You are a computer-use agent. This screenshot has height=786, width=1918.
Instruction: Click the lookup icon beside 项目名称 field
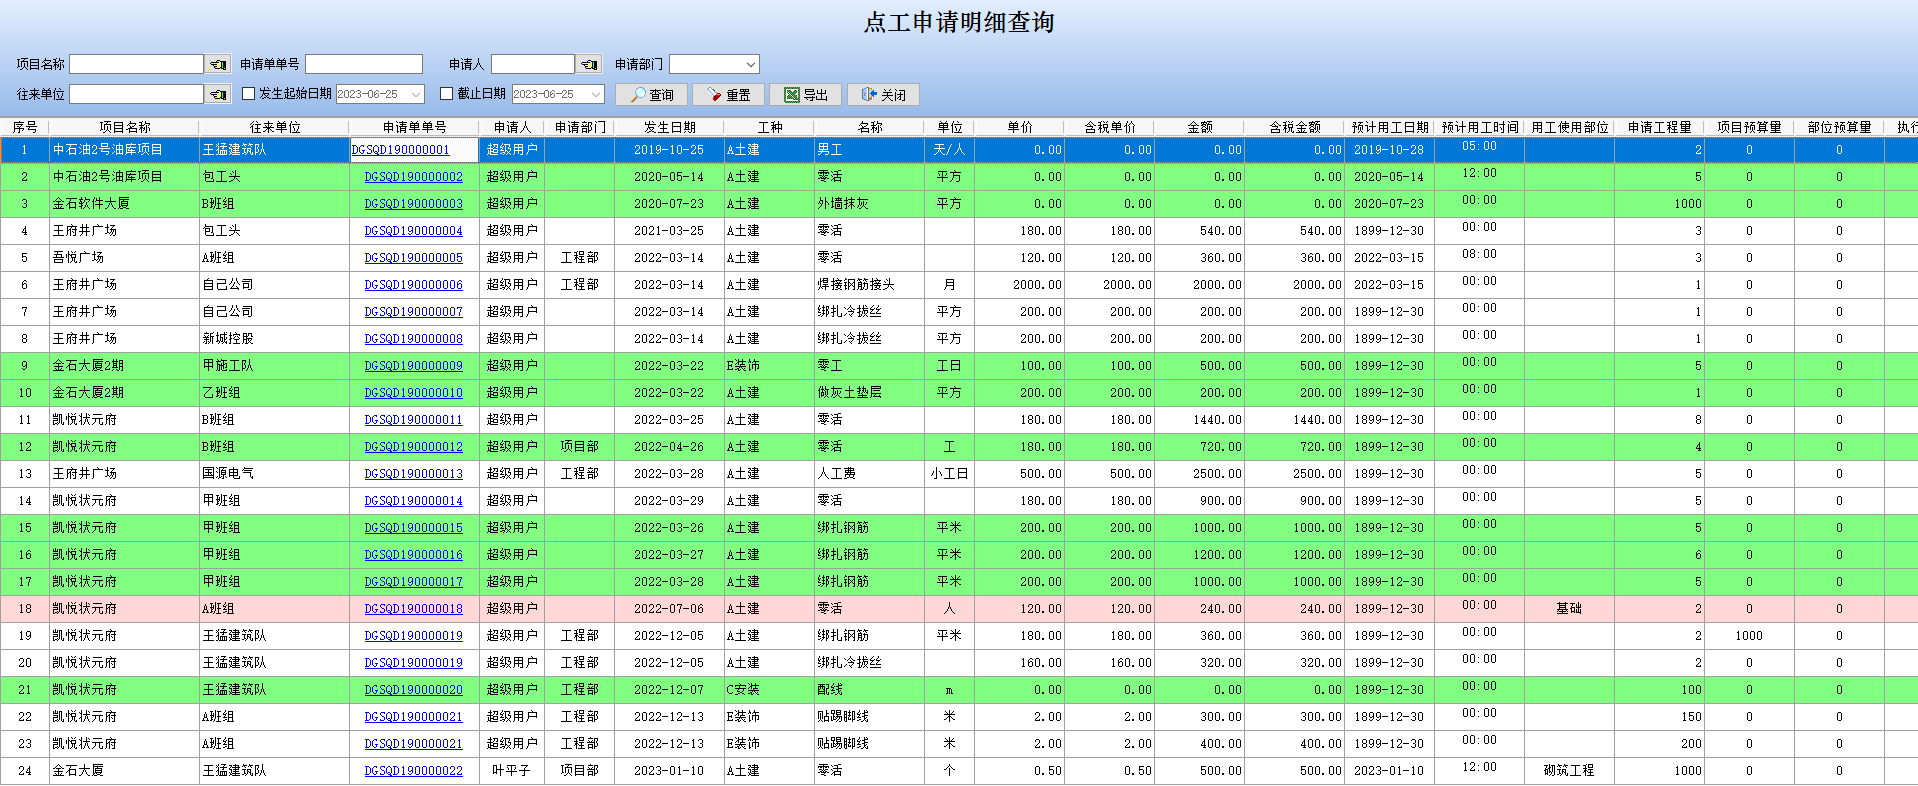218,65
